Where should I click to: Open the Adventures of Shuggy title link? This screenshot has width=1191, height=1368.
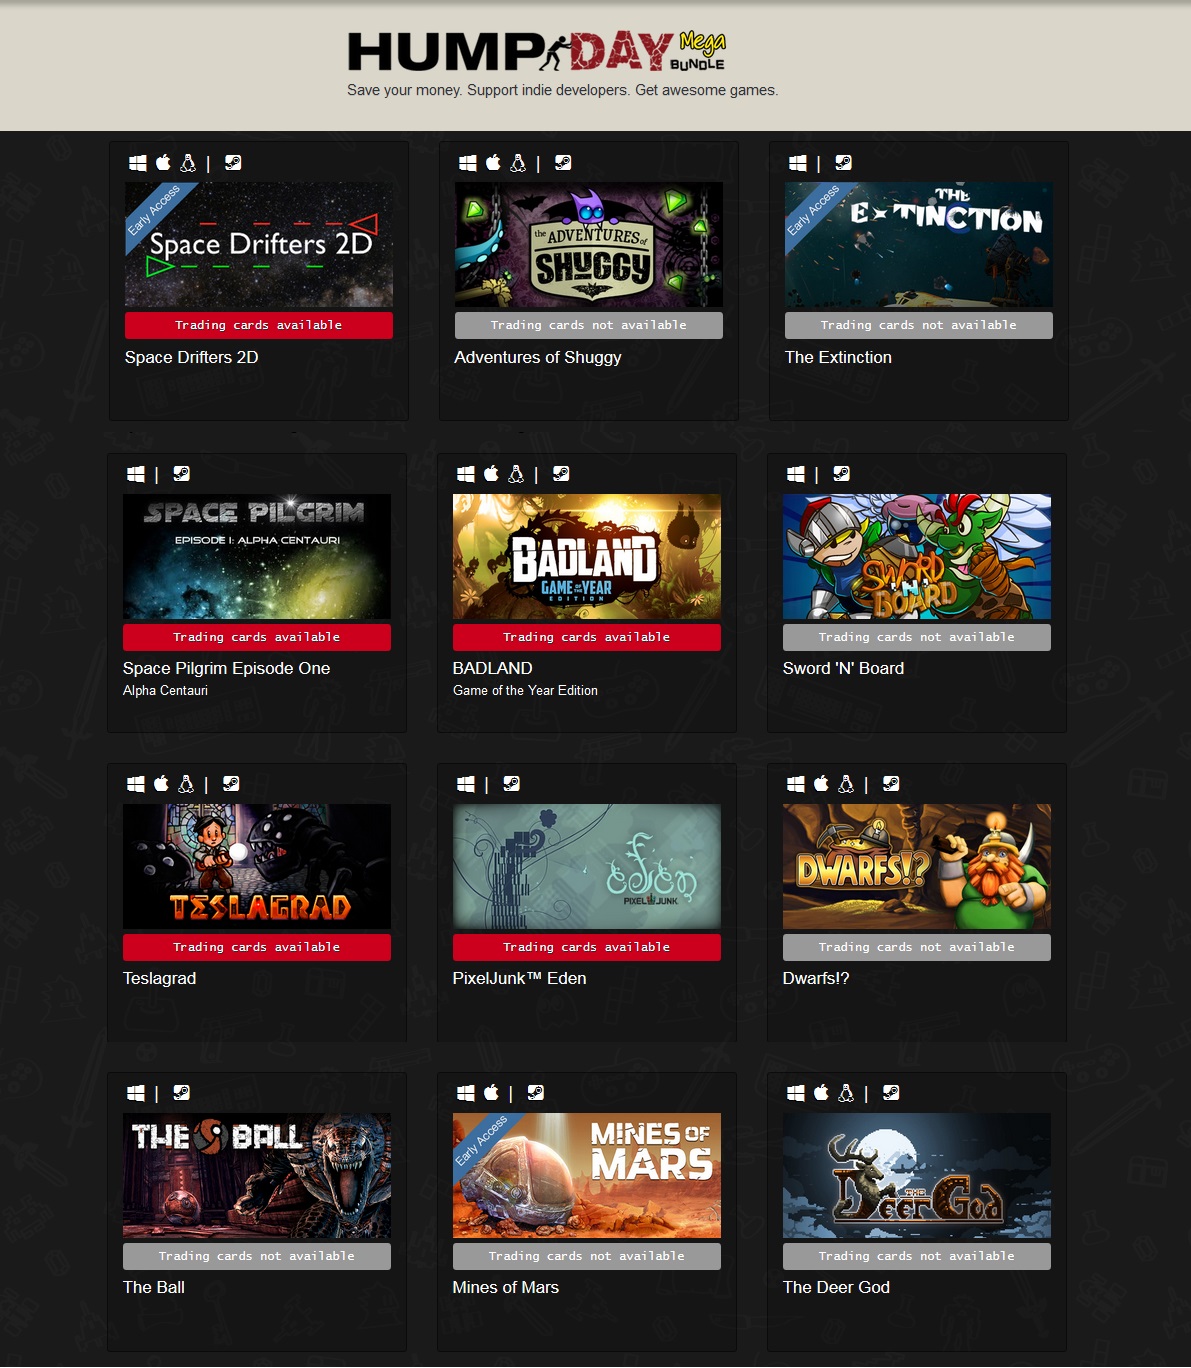[538, 357]
